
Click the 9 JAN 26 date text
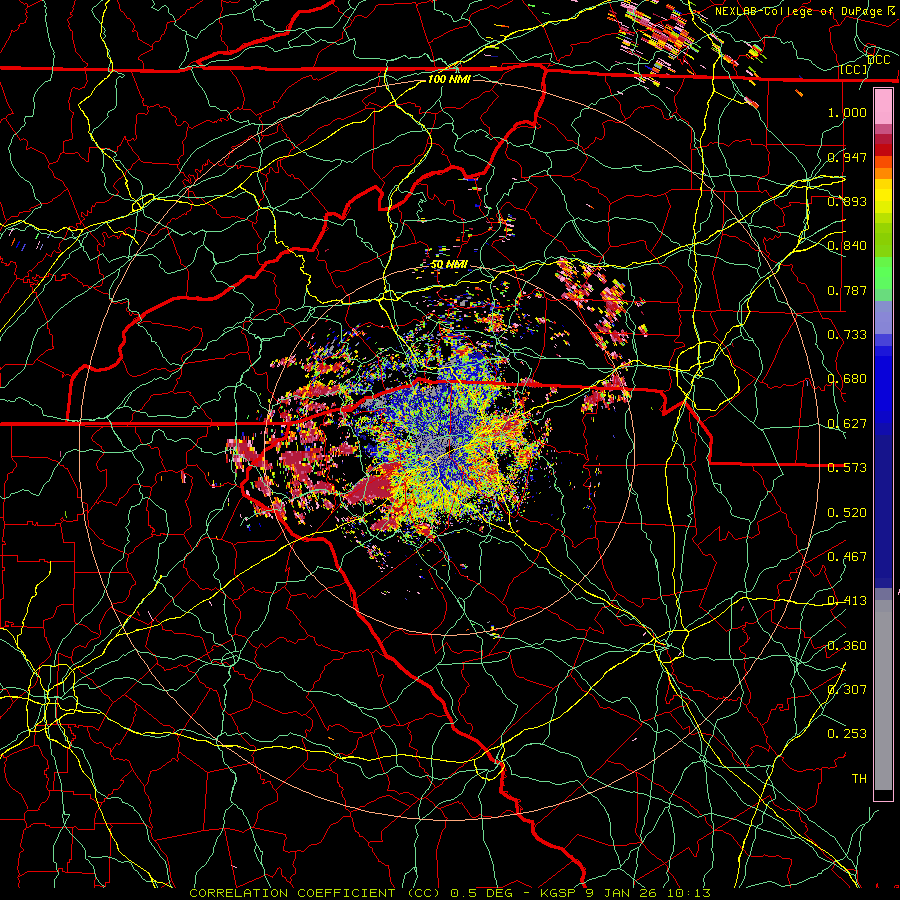[x=622, y=893]
